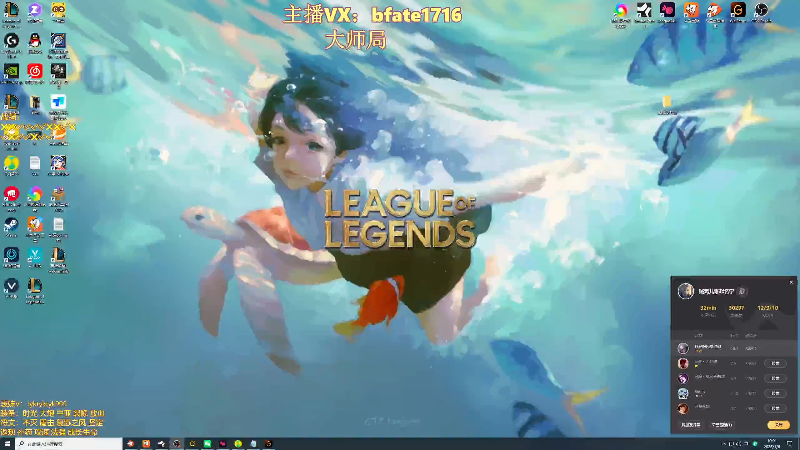Select the highlighted first player row in popup
Viewport: 800px width, 450px height.
tap(734, 348)
